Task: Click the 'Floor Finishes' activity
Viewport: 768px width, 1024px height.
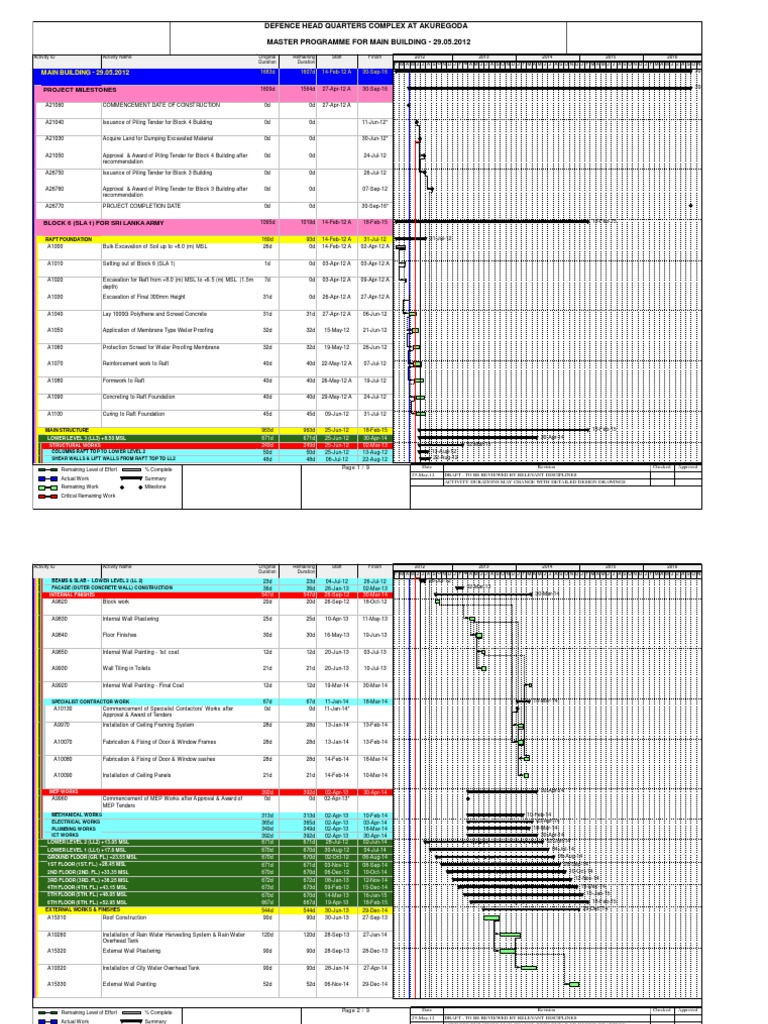Action: [120, 635]
